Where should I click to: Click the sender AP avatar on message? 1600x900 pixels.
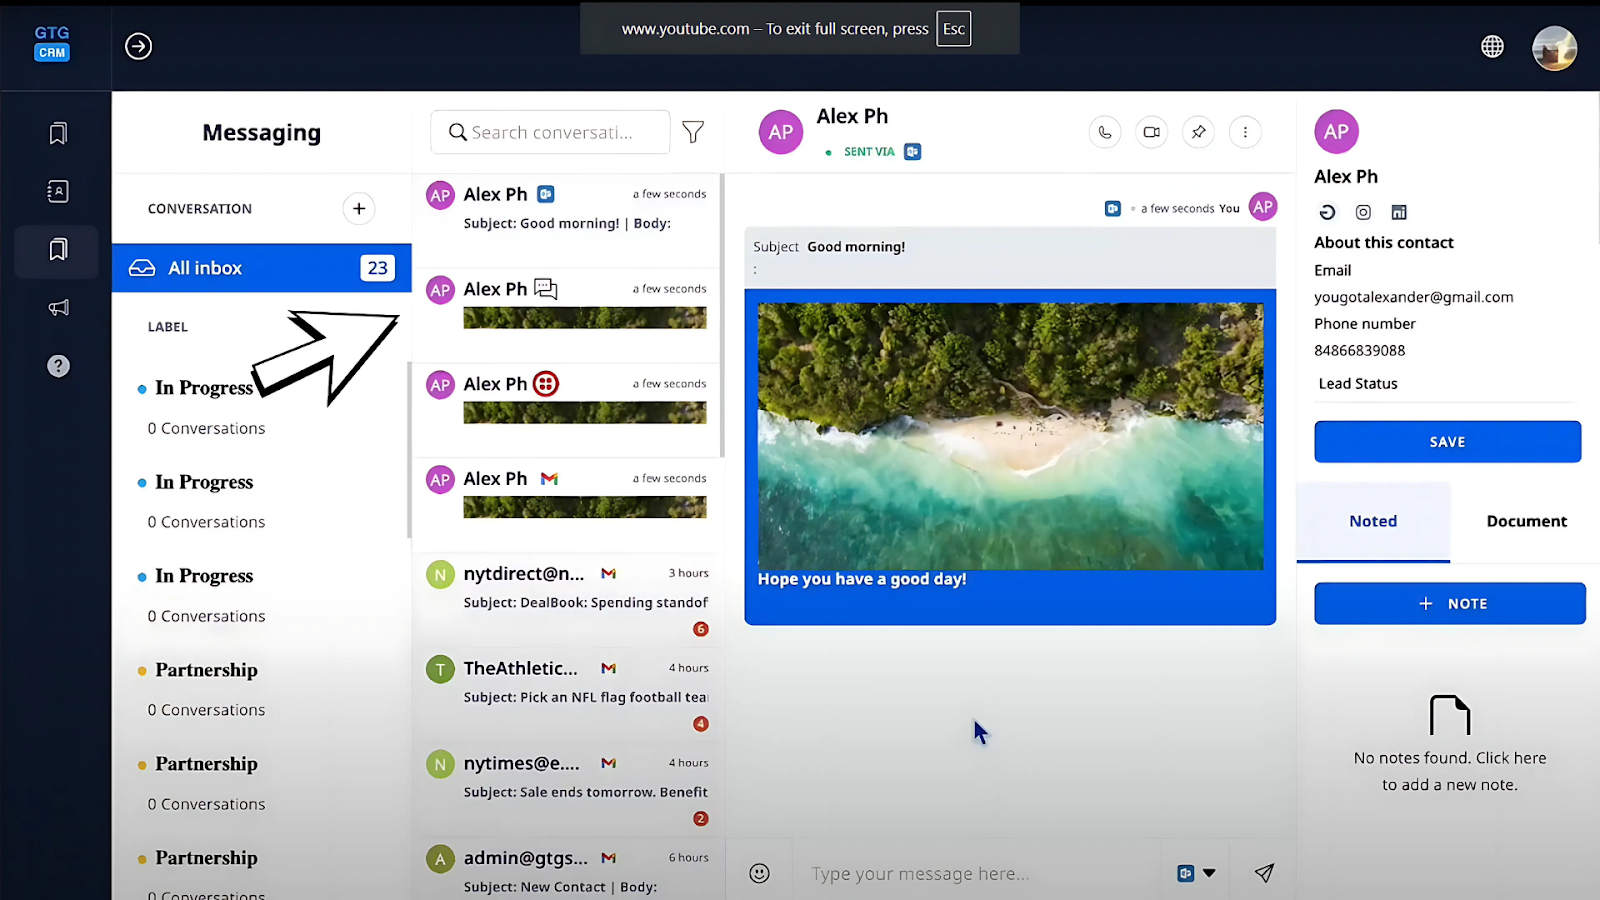[x=1263, y=207]
